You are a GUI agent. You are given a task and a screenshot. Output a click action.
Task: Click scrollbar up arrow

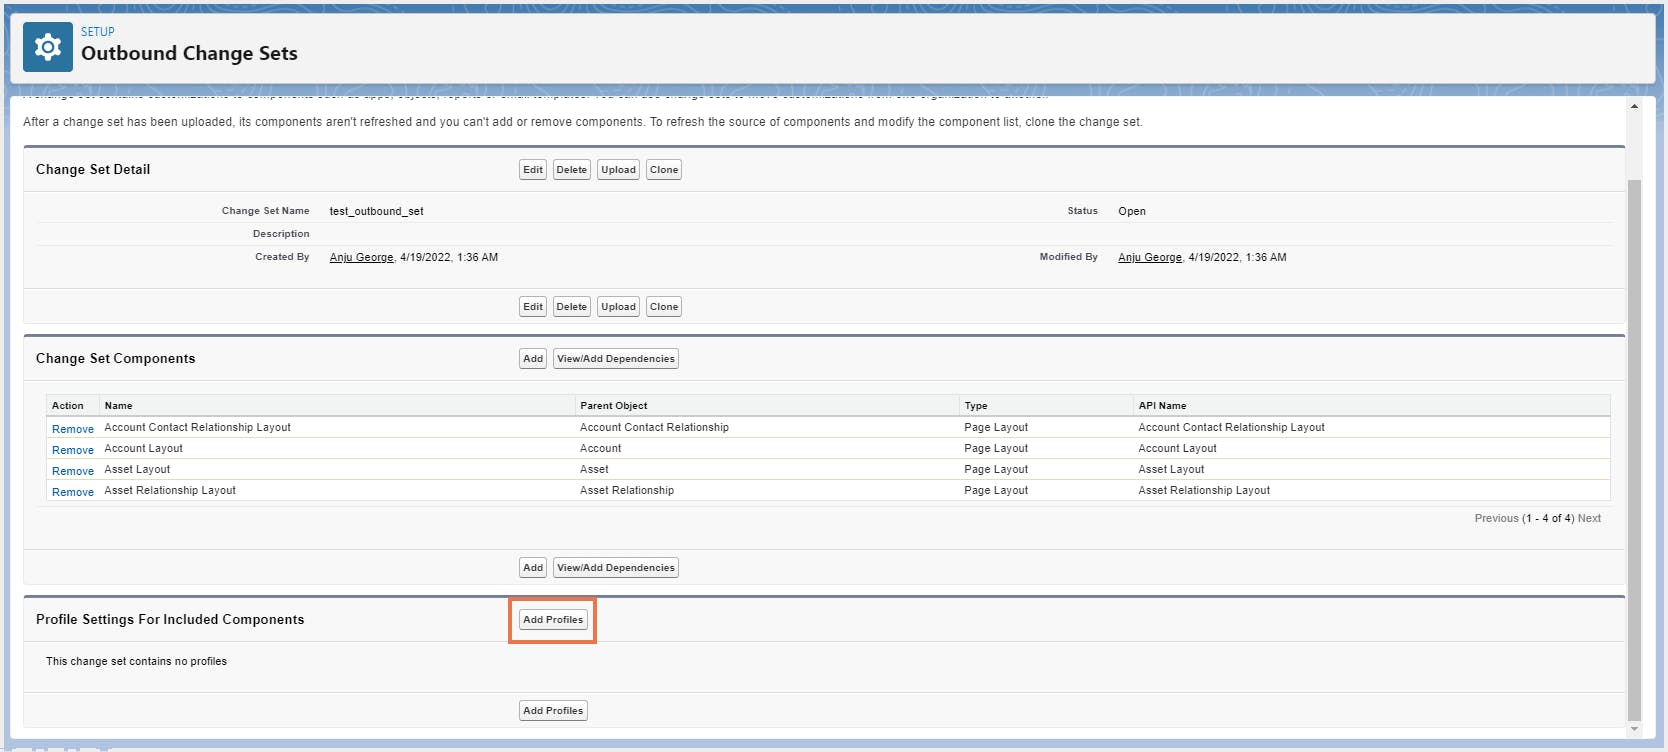[x=1634, y=106]
